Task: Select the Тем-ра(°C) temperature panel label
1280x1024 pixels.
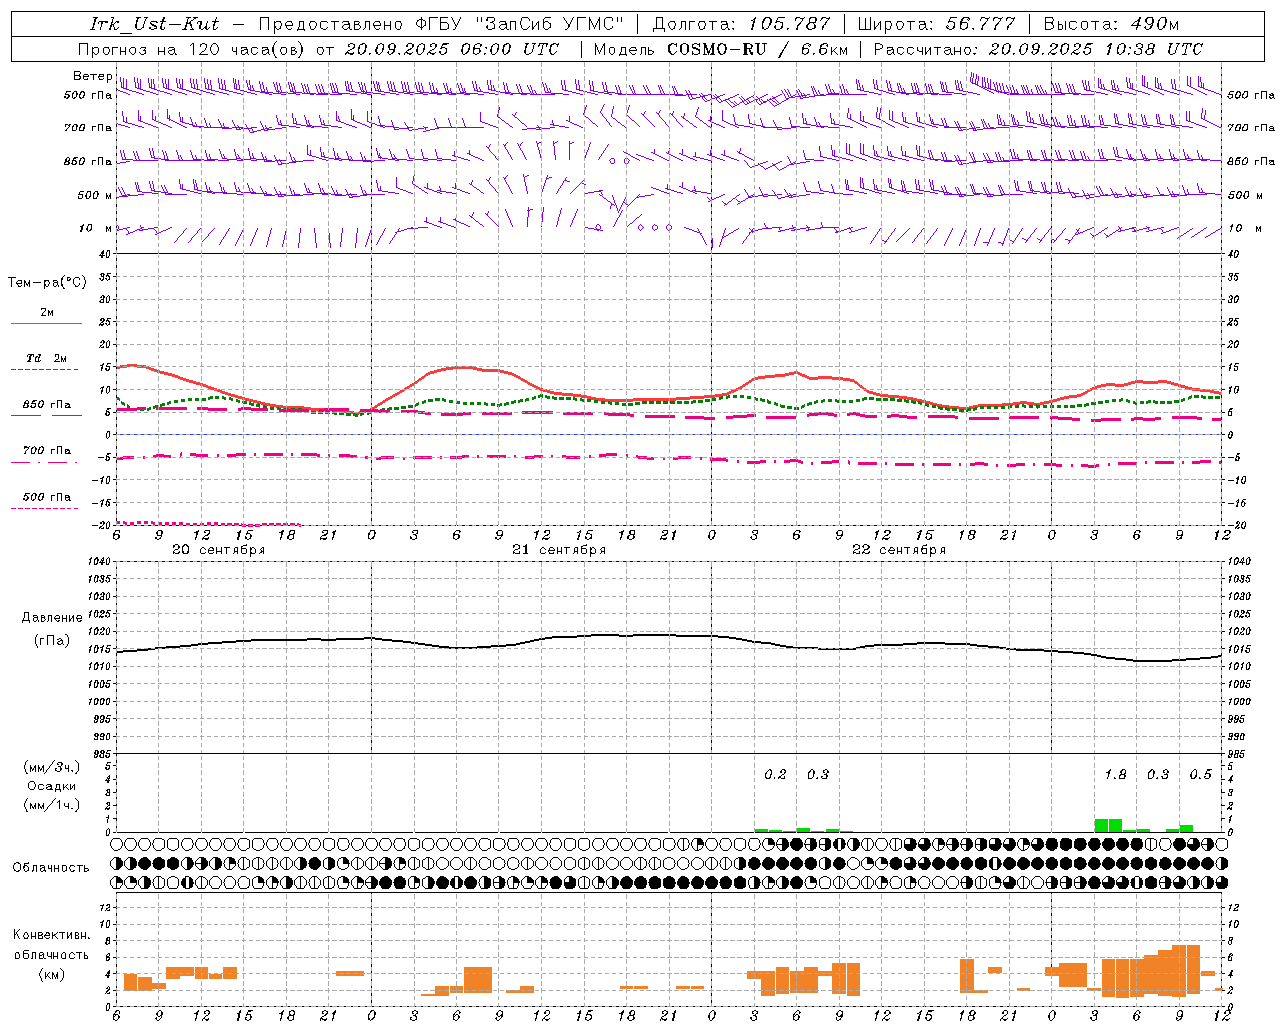Action: click(47, 283)
